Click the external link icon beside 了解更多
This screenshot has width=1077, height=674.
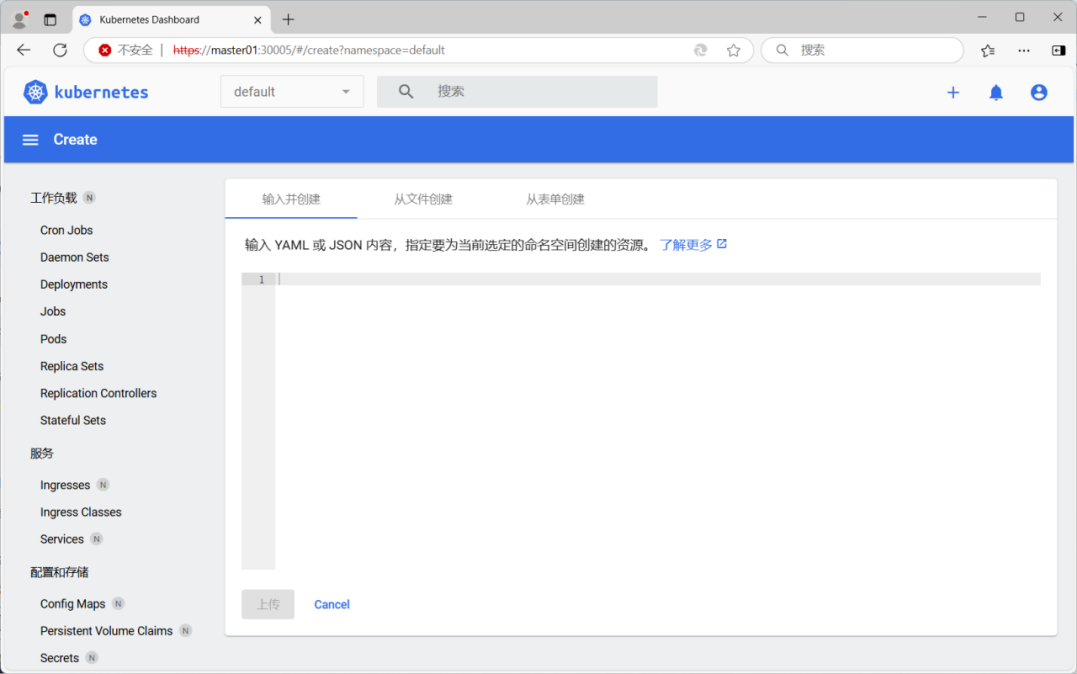pos(722,244)
